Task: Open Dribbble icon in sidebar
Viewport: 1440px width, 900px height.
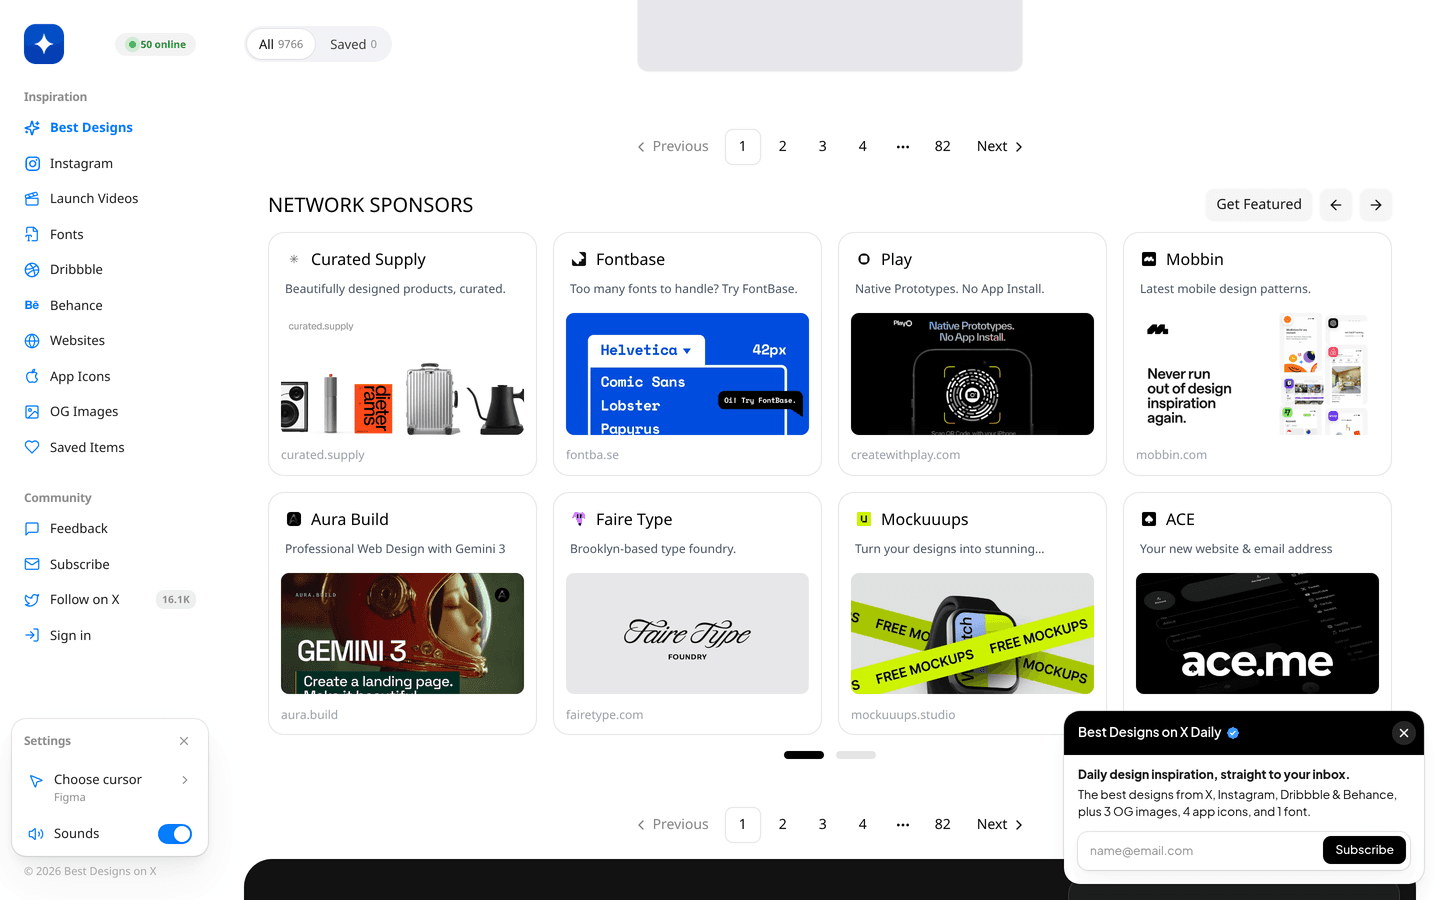Action: [32, 270]
